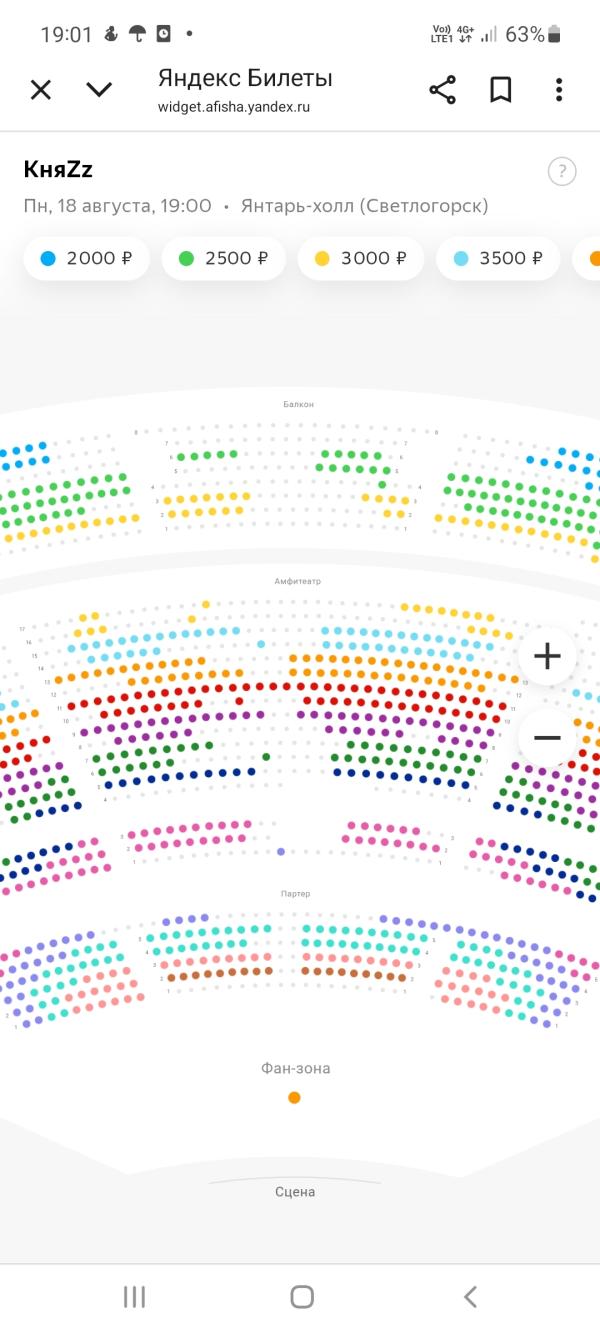
Task: Tap the widget.afisha.yandex.ru address text
Action: click(234, 106)
